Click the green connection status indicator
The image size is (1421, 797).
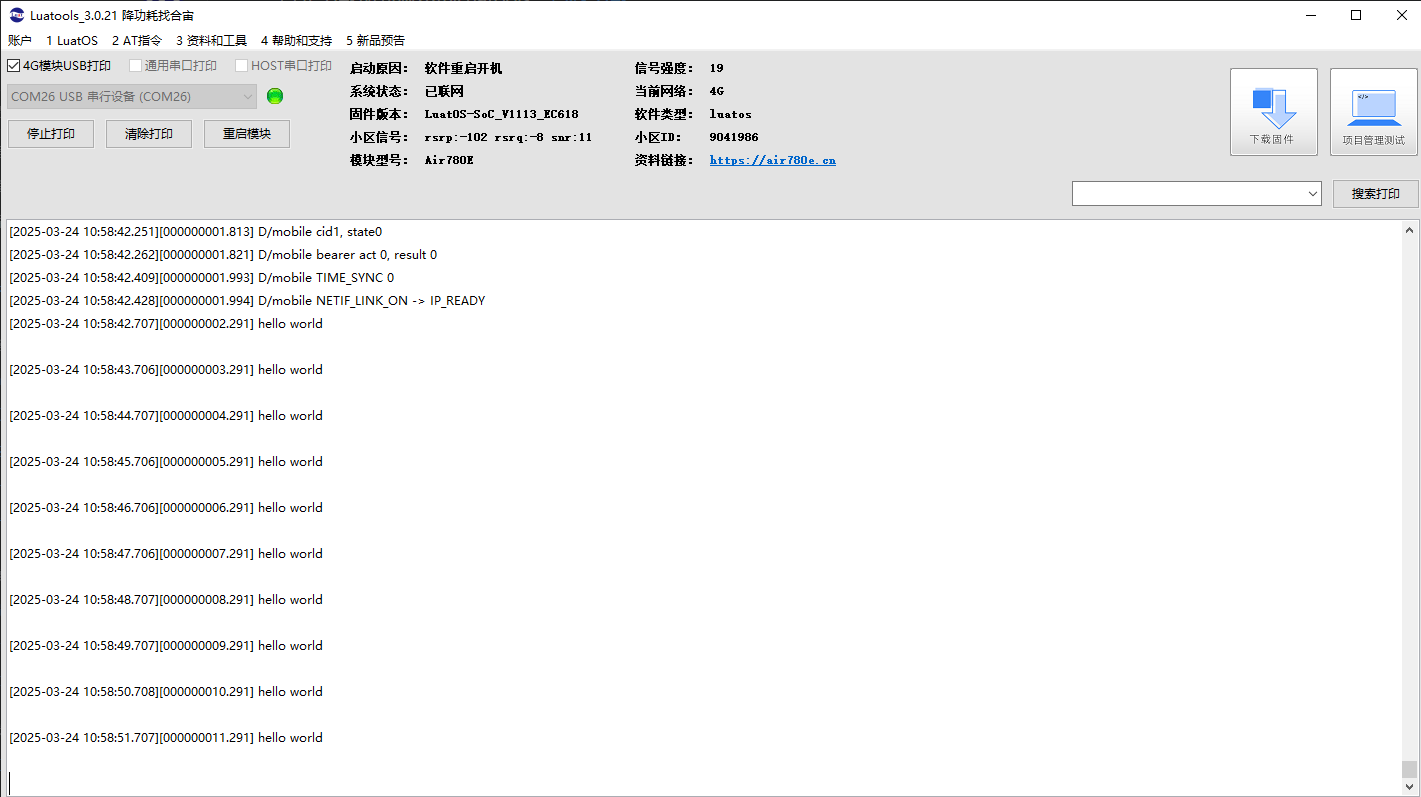tap(275, 96)
